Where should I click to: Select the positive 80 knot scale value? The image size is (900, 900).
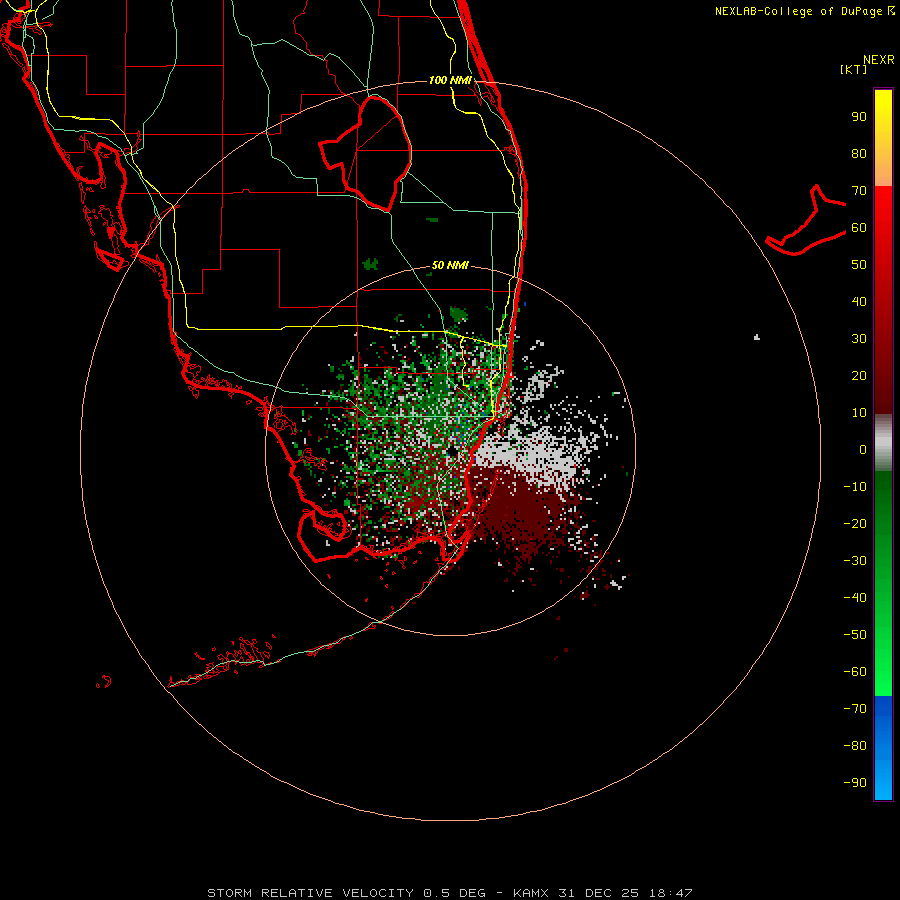(859, 153)
